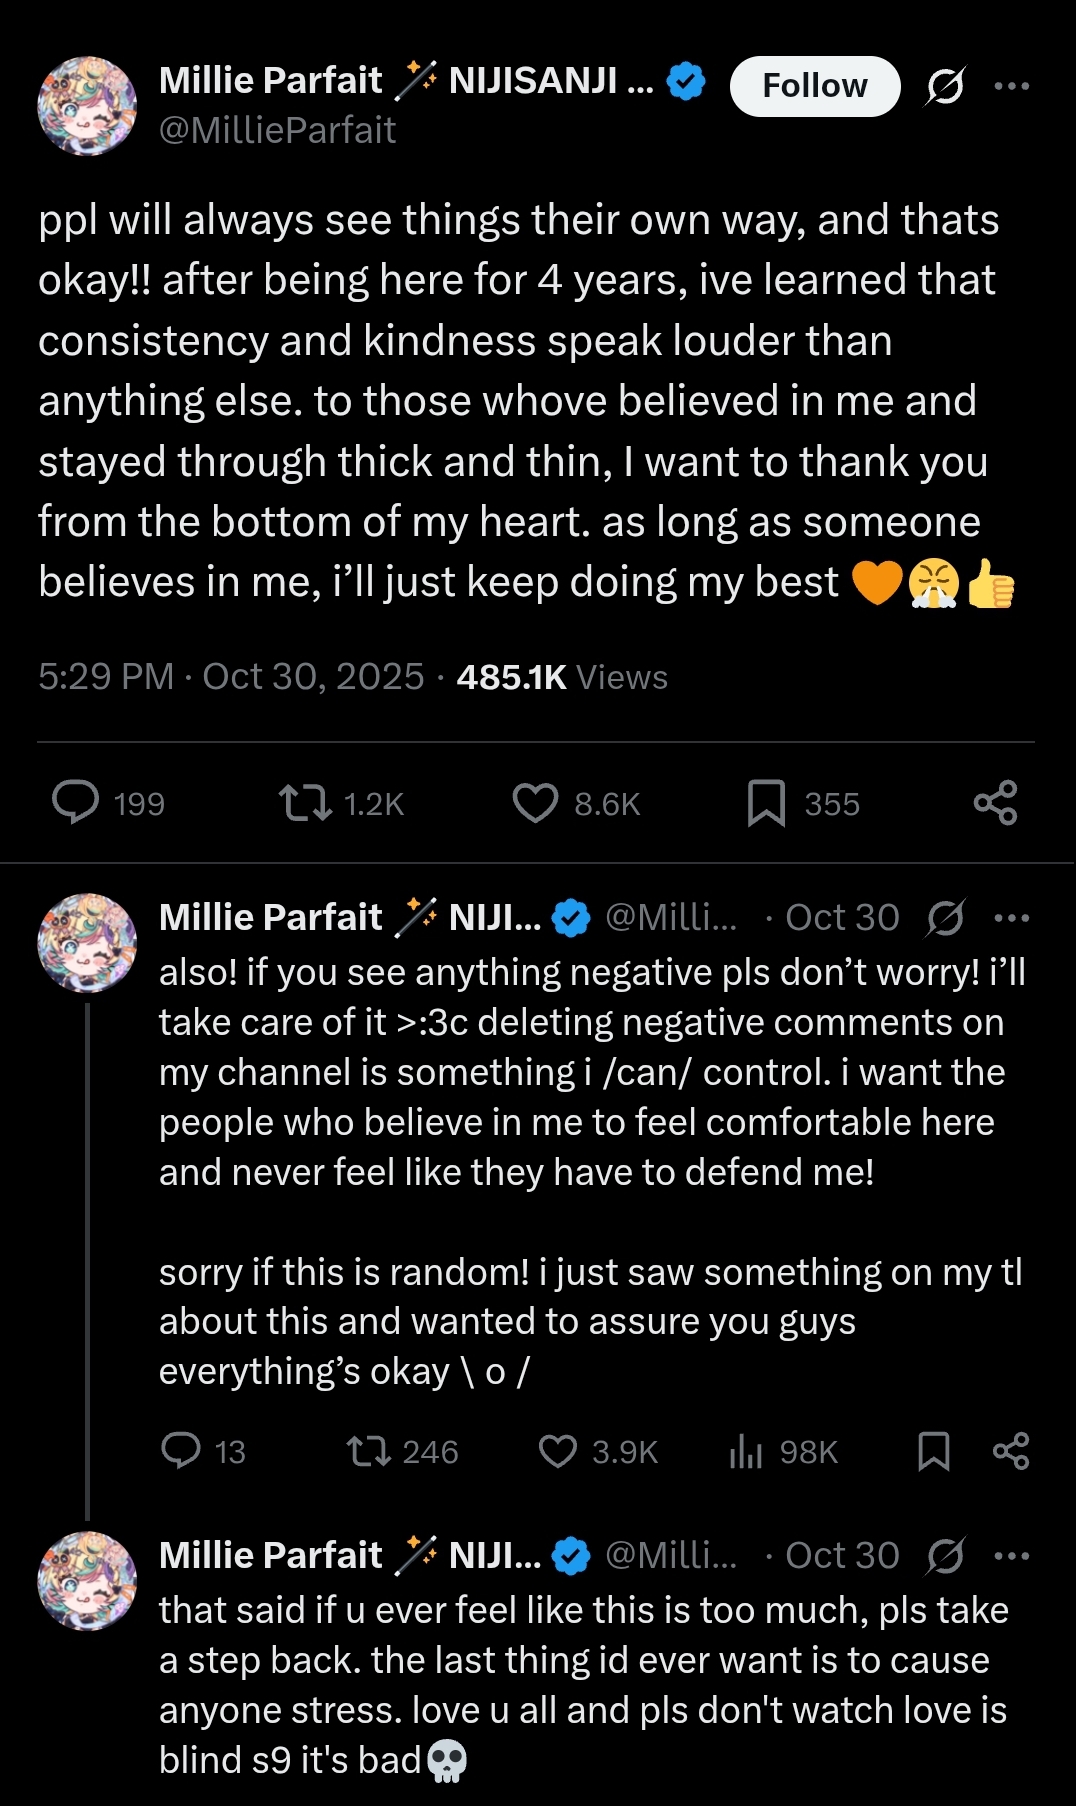The width and height of the screenshot is (1076, 1806).
Task: Open more options on the third post
Action: [1011, 1556]
